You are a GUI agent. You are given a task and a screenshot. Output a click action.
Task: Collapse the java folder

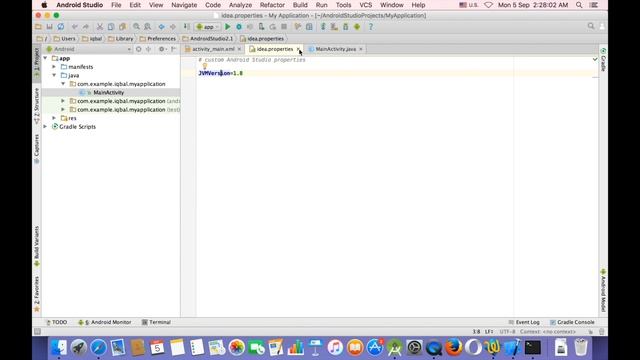click(x=54, y=75)
